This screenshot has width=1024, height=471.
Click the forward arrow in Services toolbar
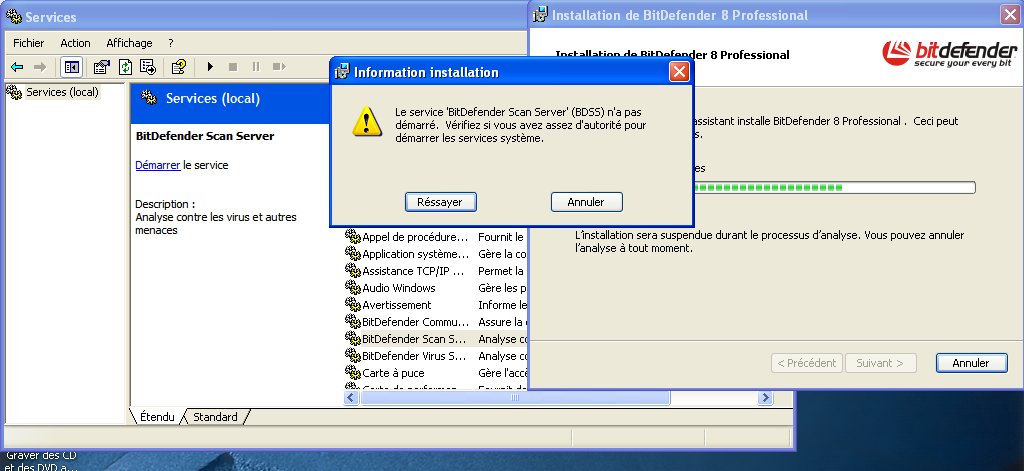tap(40, 67)
